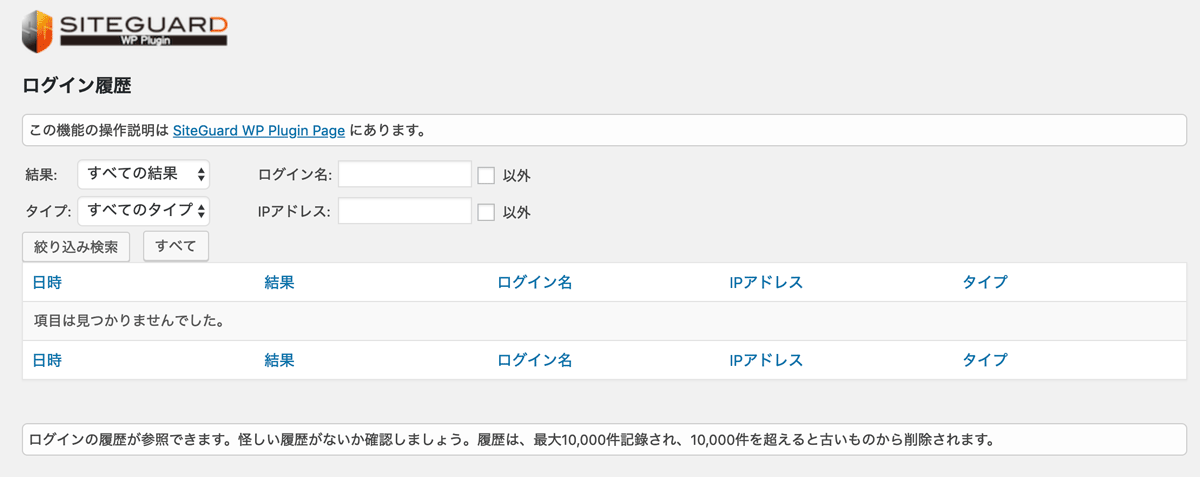Click inside the ログイン名 input field

[x=405, y=174]
